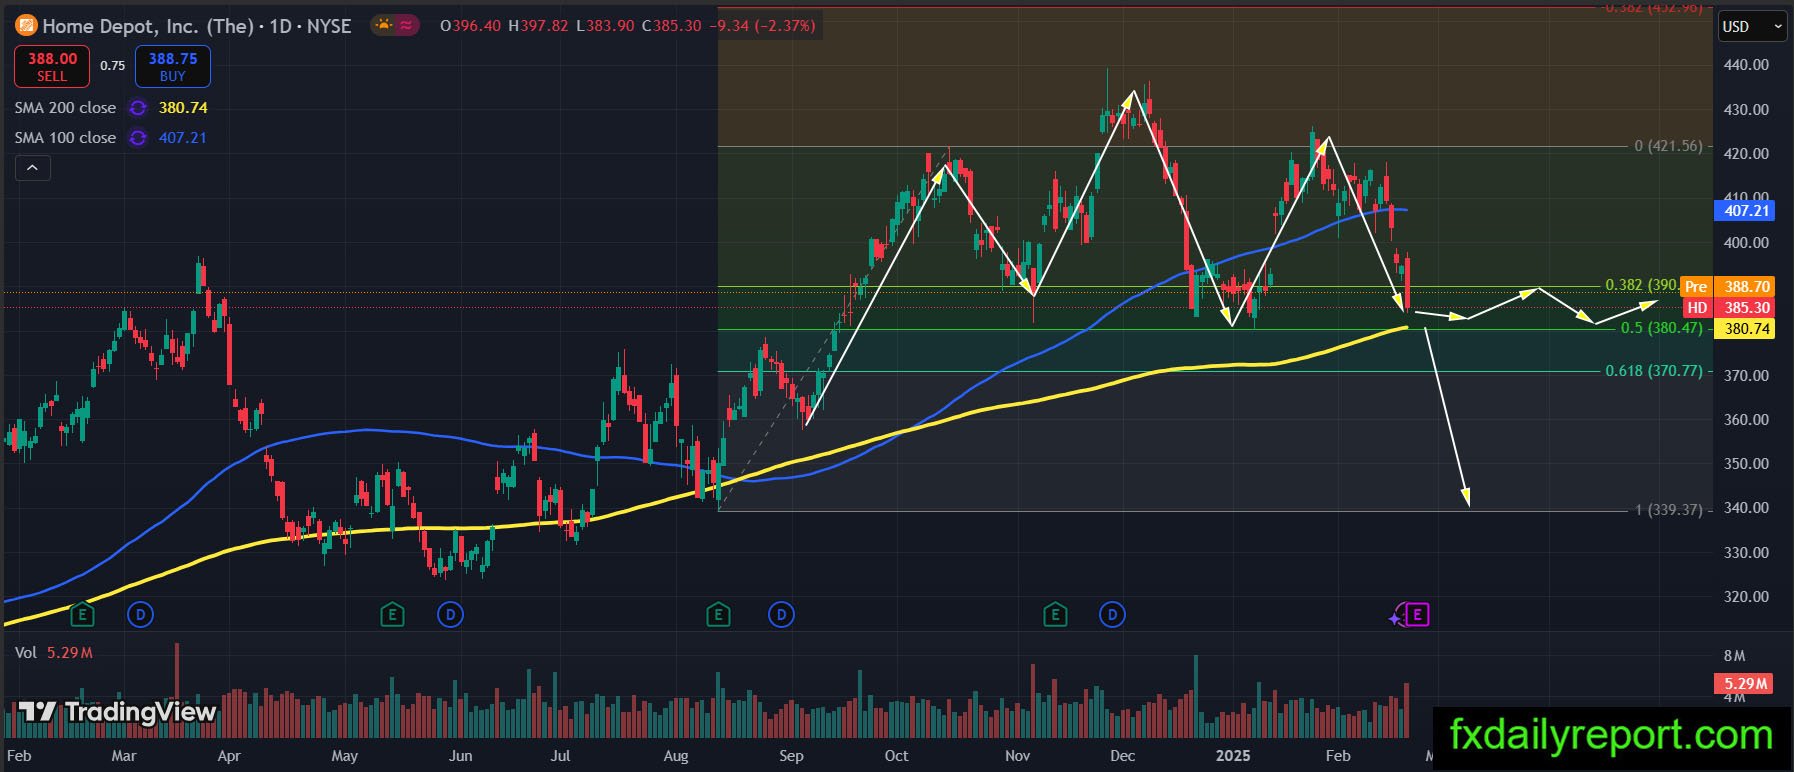1794x772 pixels.
Task: Click the yellow 380.74 SMA price label
Action: click(x=1745, y=329)
